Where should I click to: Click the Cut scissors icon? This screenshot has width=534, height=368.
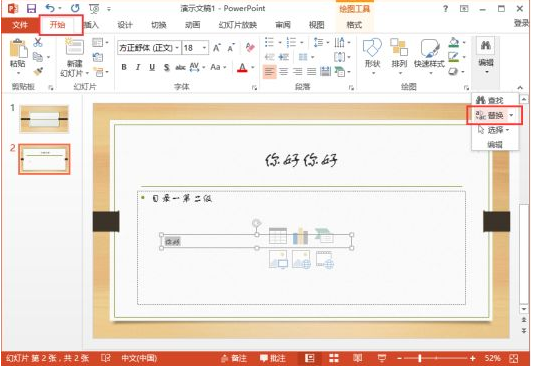(x=38, y=42)
